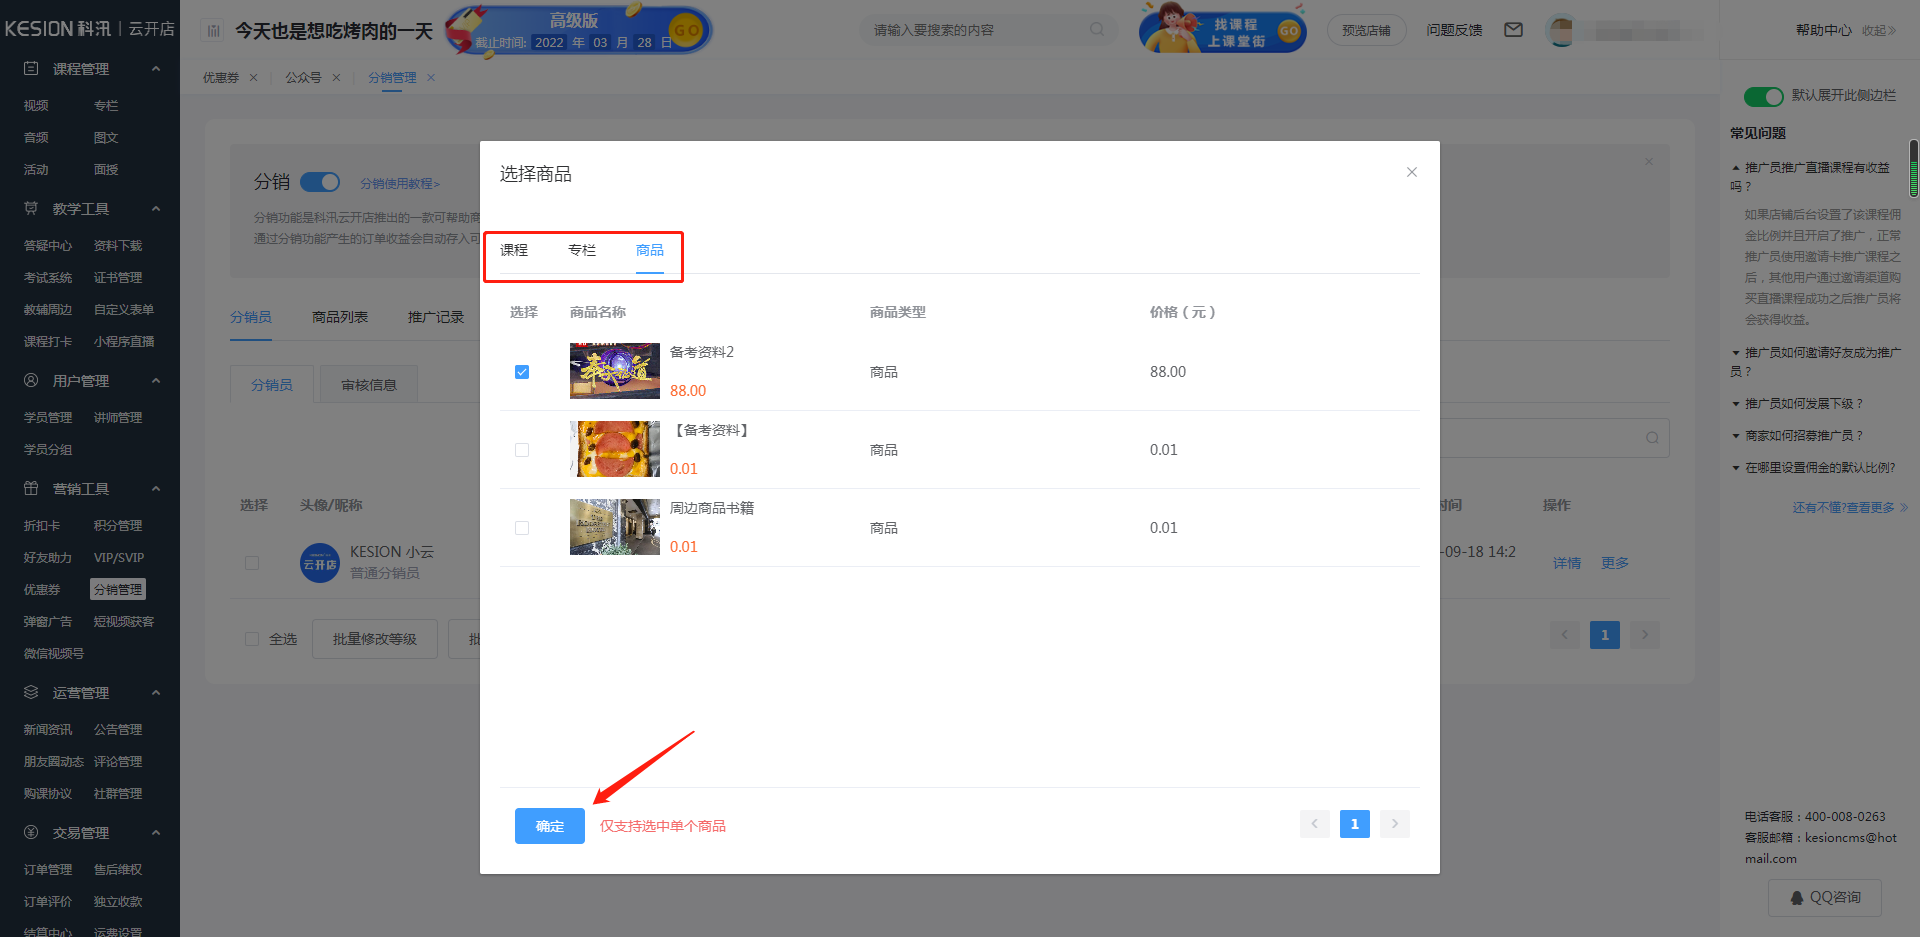The width and height of the screenshot is (1920, 937).
Task: Click the search magnifier in top search box
Action: (1097, 30)
